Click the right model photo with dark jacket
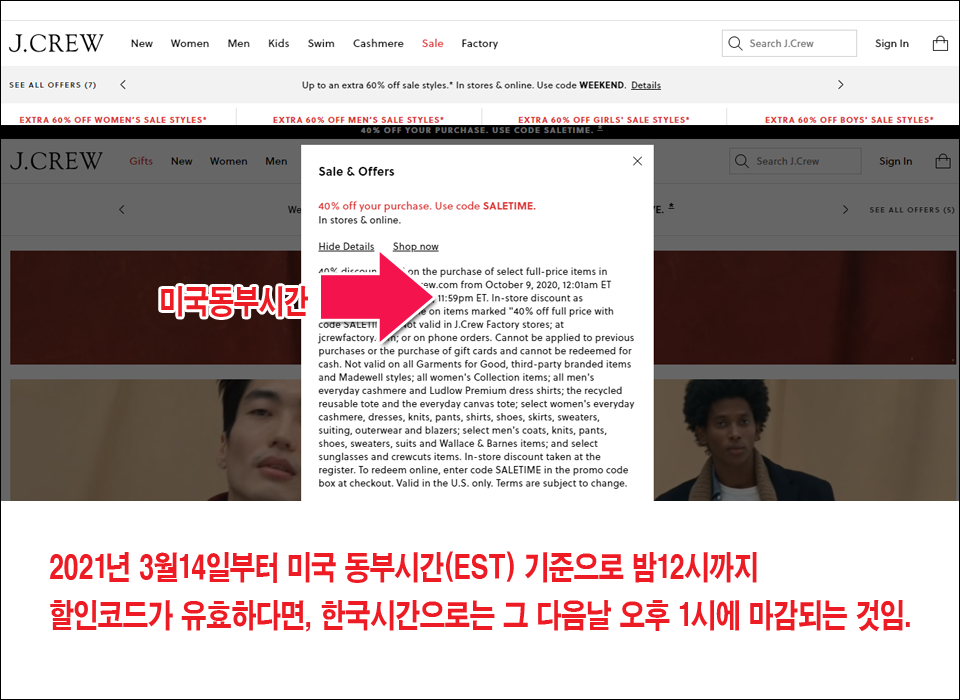Image resolution: width=960 pixels, height=700 pixels. 804,440
